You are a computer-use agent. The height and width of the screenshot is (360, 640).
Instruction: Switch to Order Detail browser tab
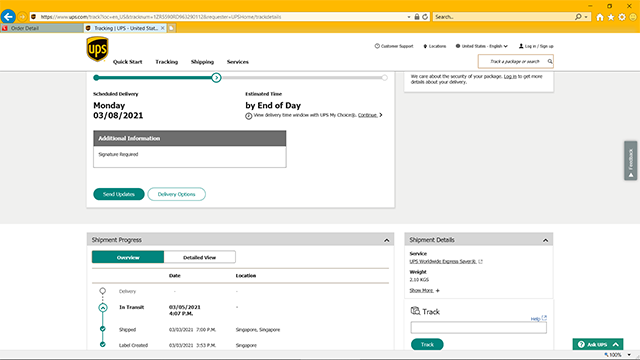tap(42, 28)
